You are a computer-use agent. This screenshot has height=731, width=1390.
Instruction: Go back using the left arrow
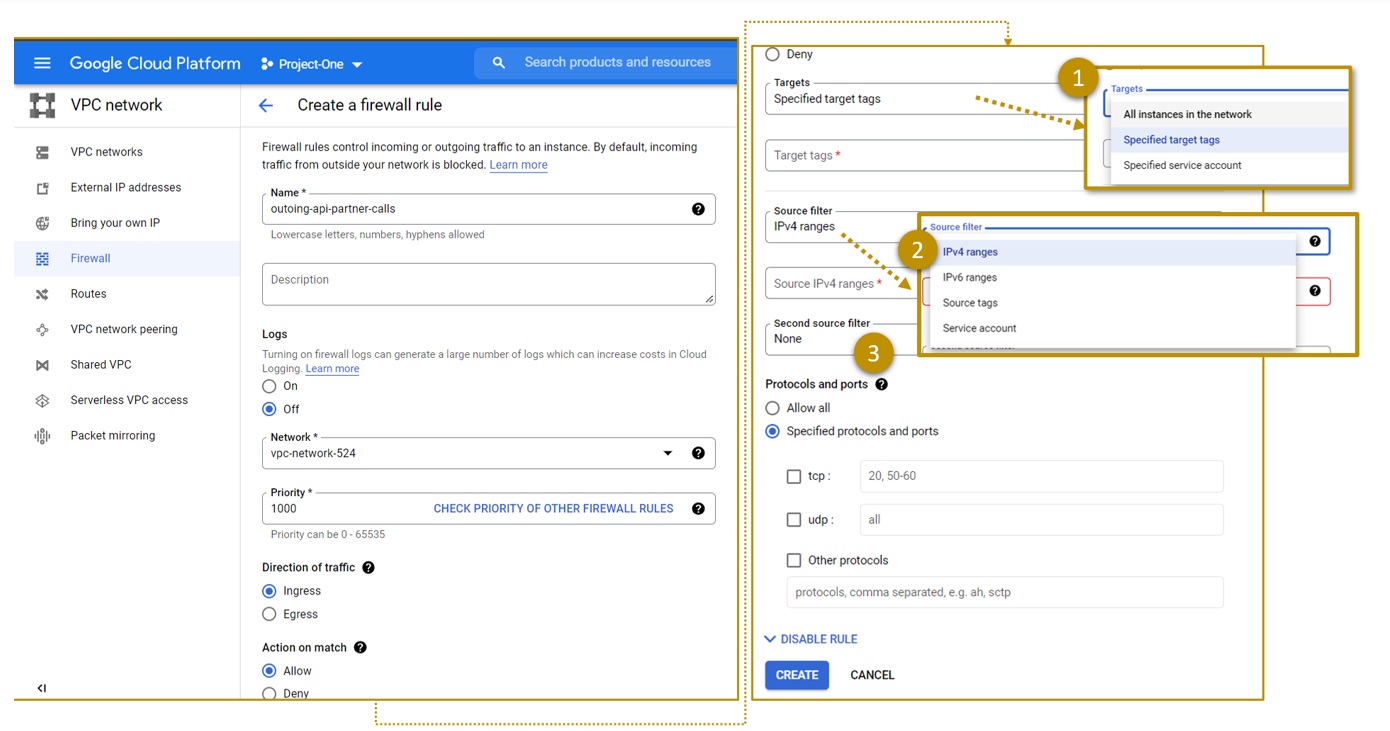(x=266, y=105)
